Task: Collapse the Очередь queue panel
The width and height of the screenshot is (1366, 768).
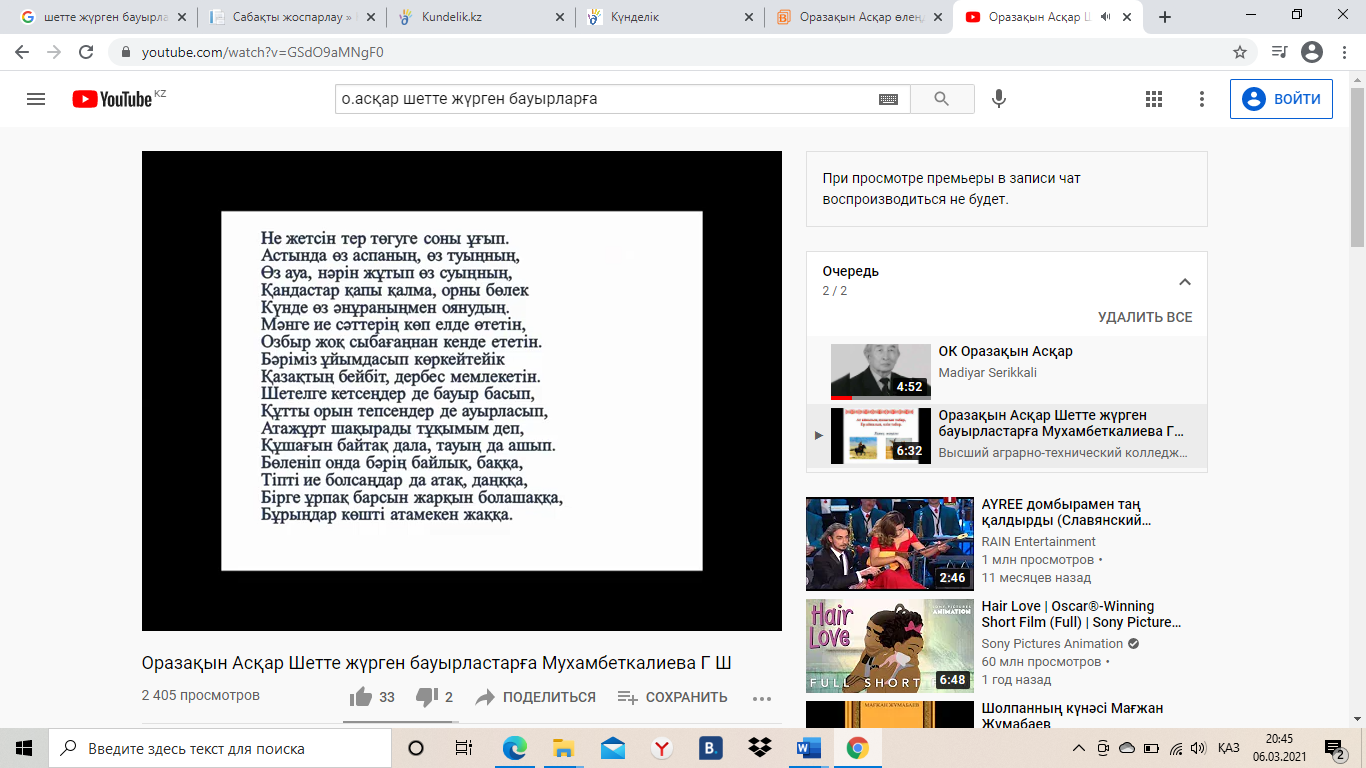Action: (1185, 282)
